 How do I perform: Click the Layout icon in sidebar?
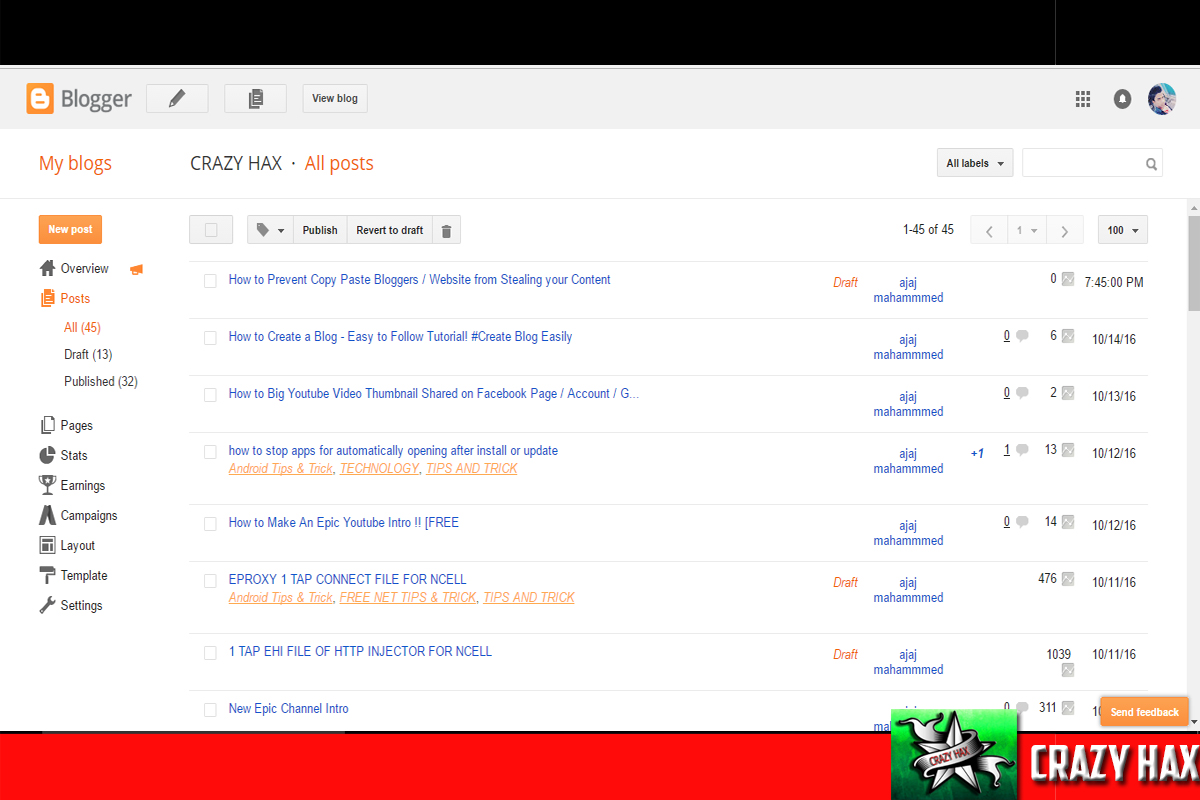[47, 545]
